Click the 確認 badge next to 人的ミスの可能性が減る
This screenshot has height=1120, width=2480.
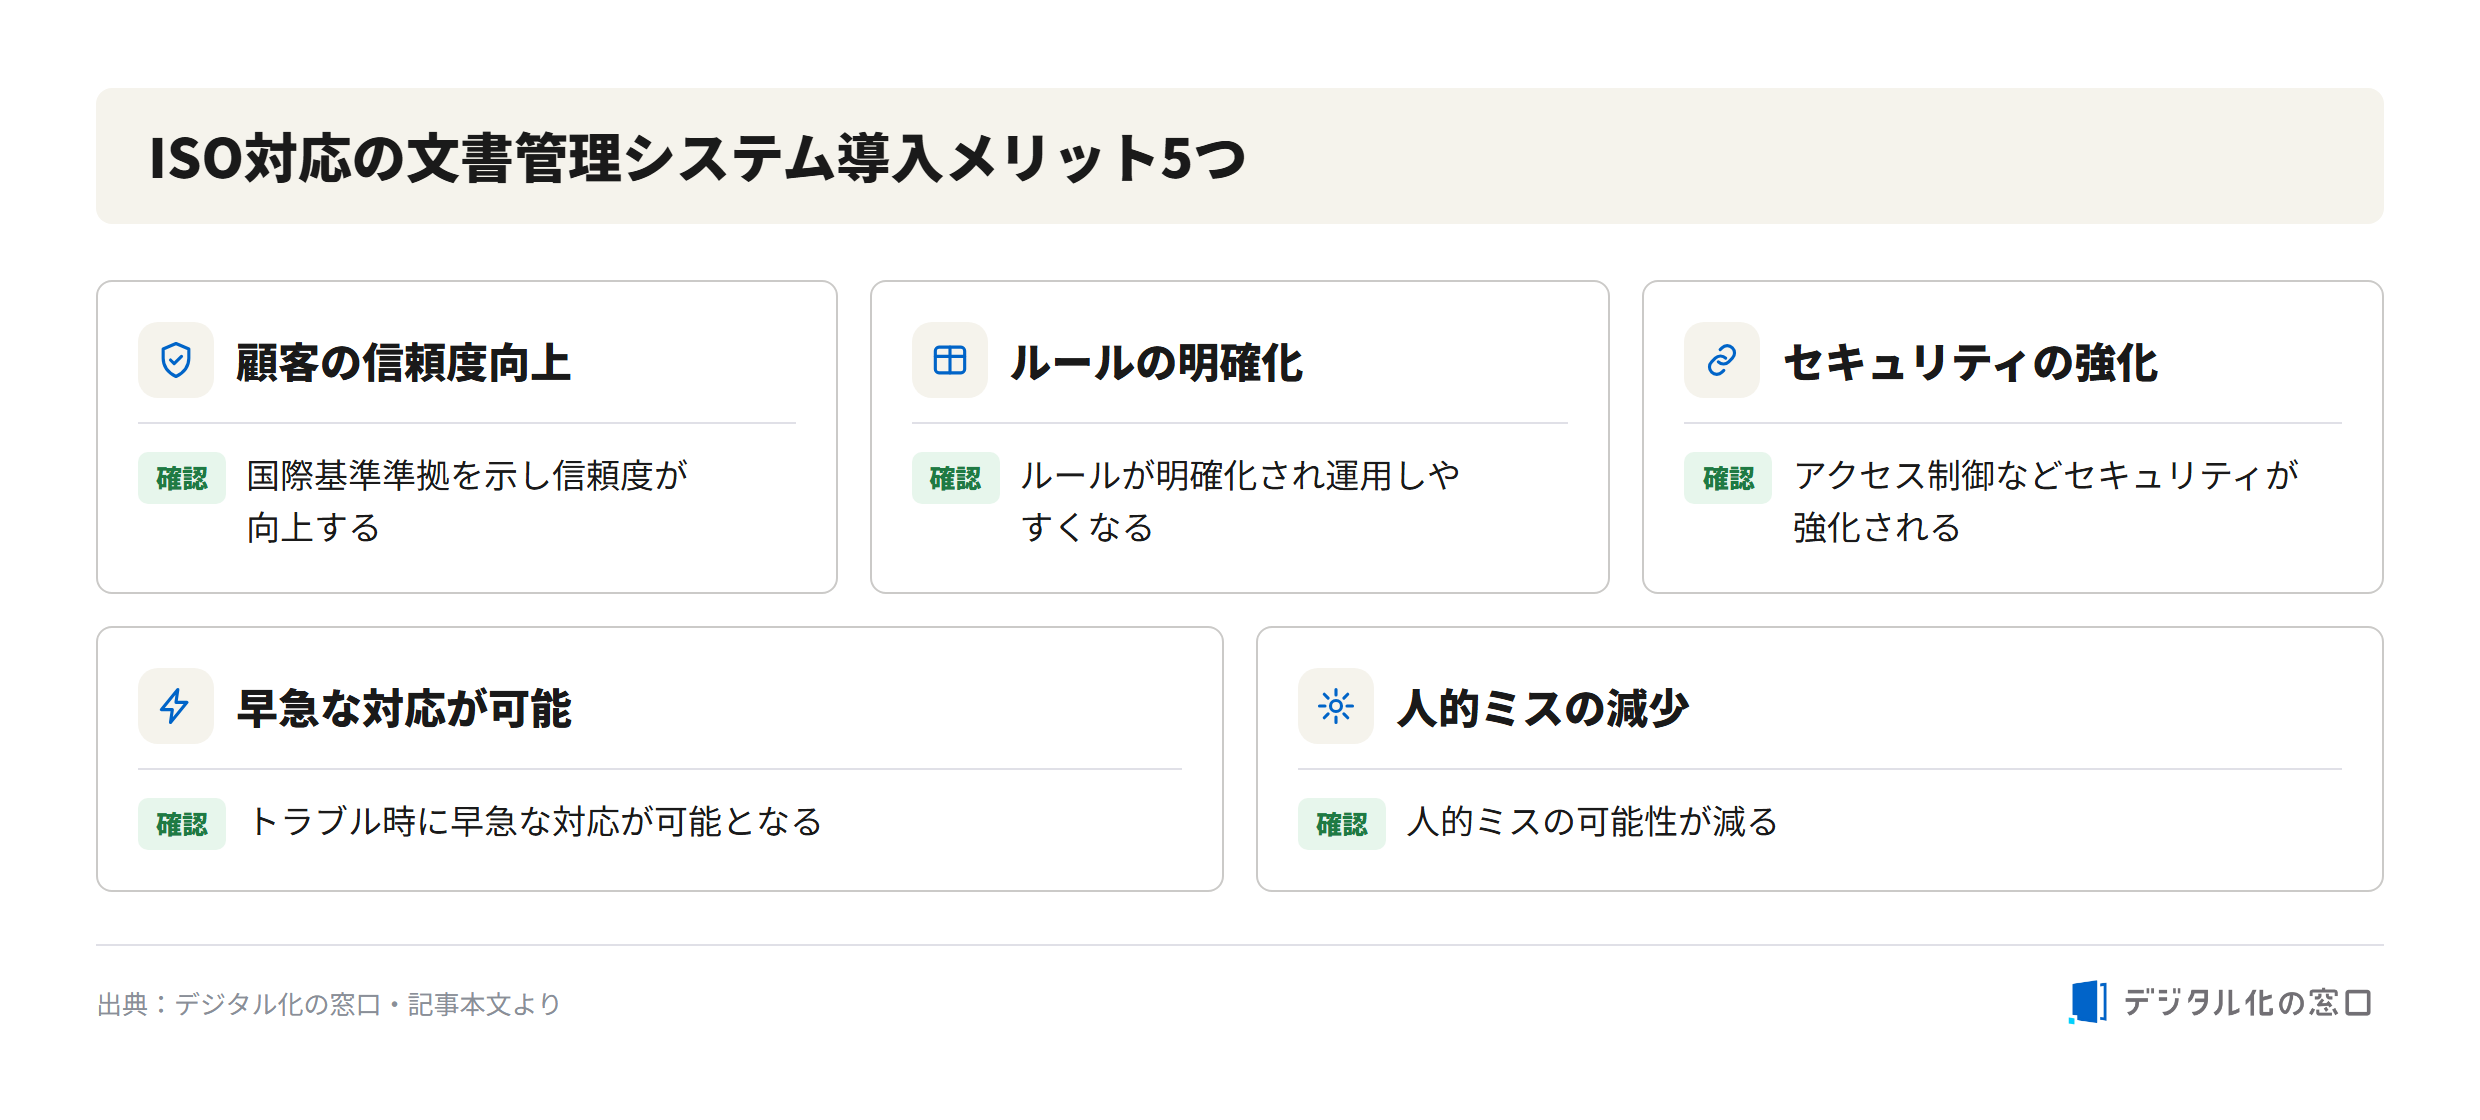click(x=1342, y=824)
